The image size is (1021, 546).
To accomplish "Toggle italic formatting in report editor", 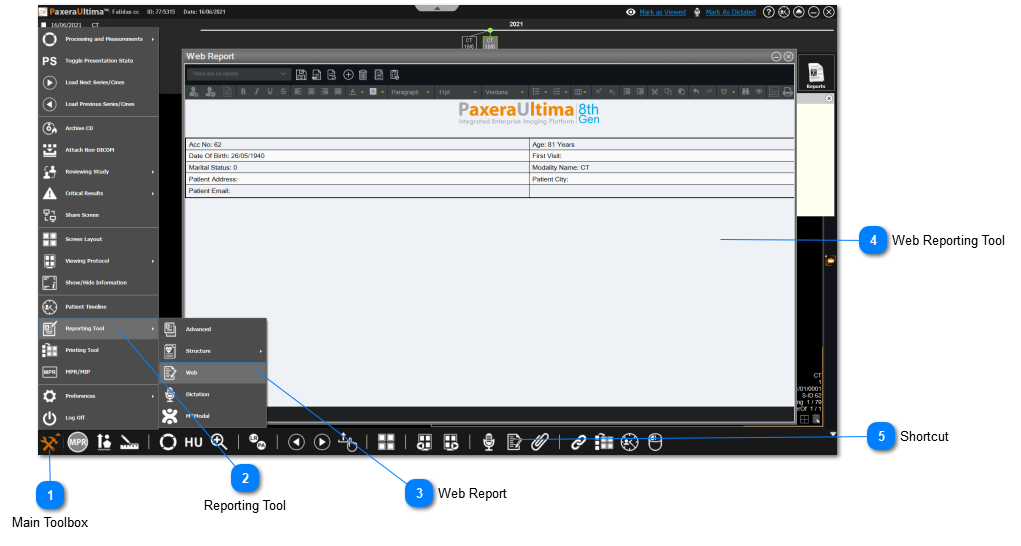I will (x=256, y=91).
